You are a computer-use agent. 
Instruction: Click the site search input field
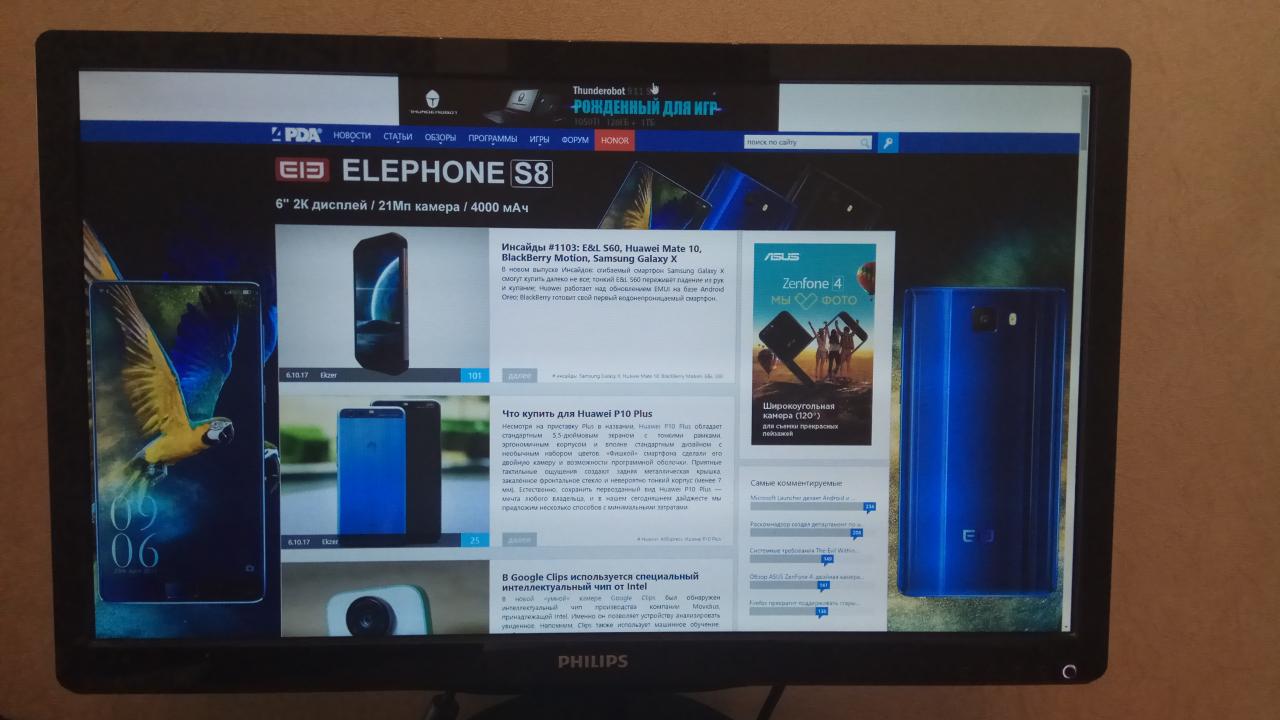pos(802,143)
